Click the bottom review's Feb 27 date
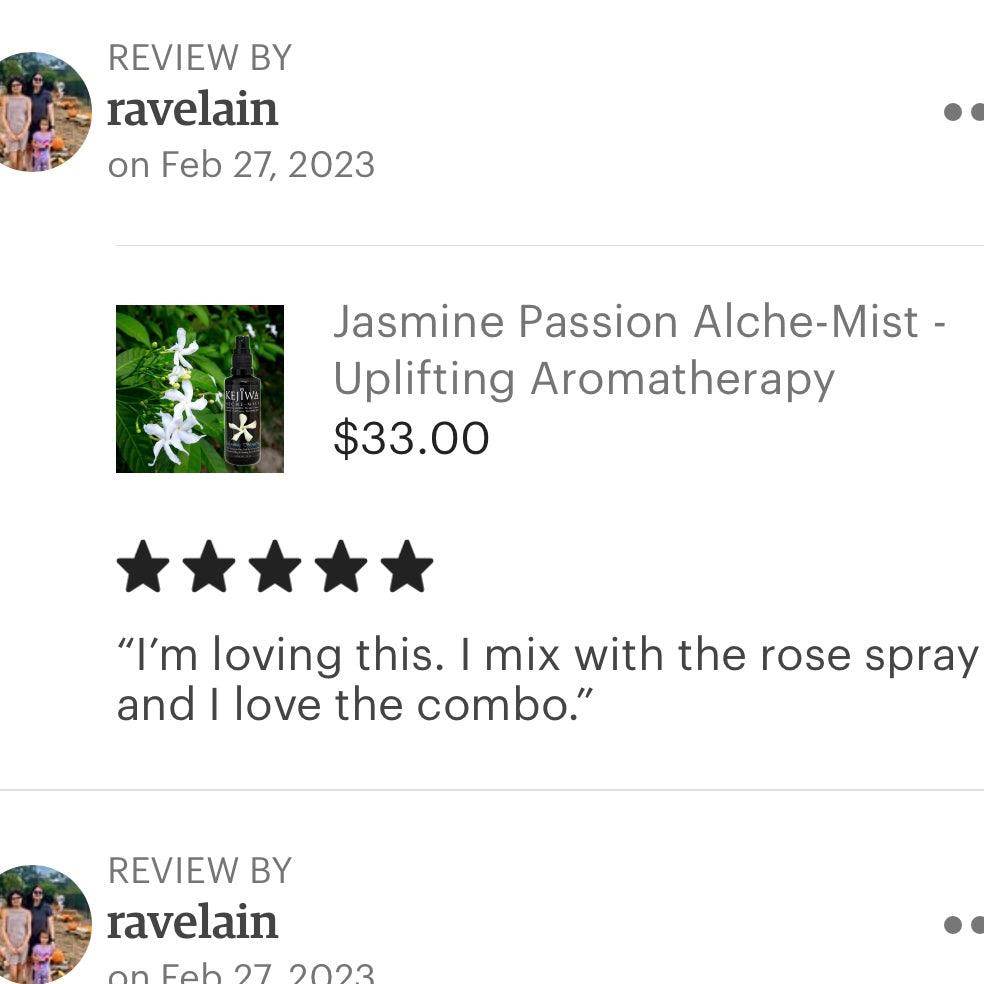 (x=241, y=972)
